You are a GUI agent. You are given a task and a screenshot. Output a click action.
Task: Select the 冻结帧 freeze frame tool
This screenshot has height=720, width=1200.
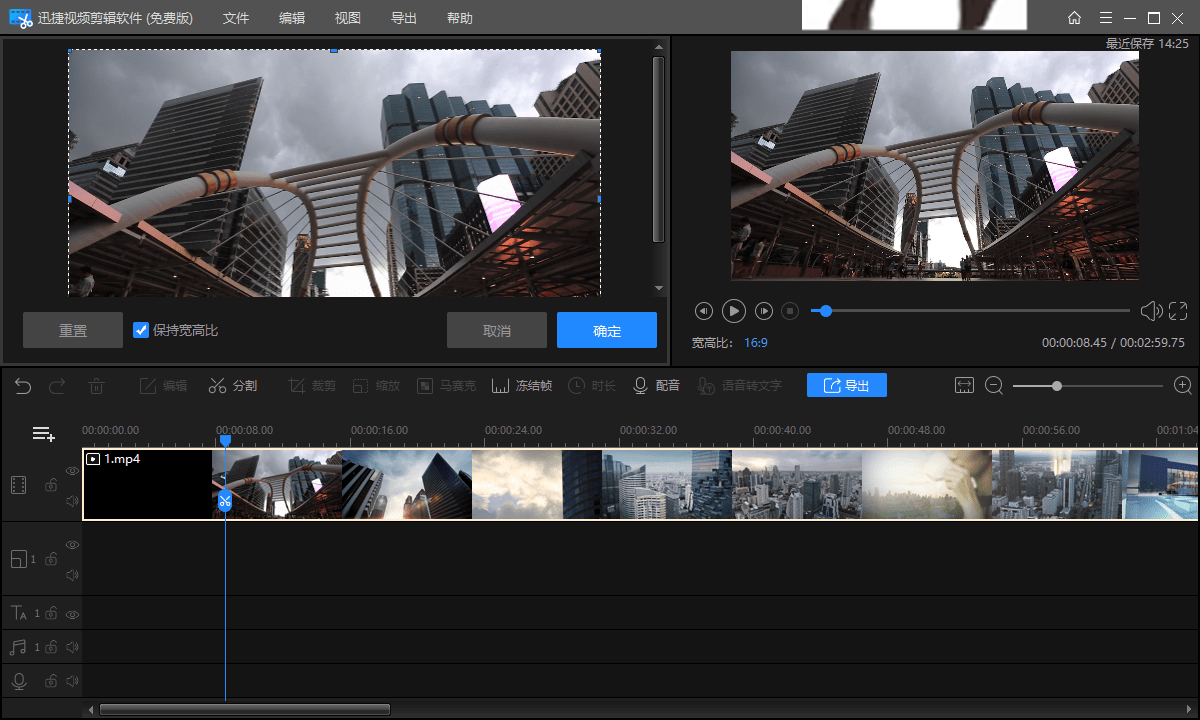click(522, 385)
